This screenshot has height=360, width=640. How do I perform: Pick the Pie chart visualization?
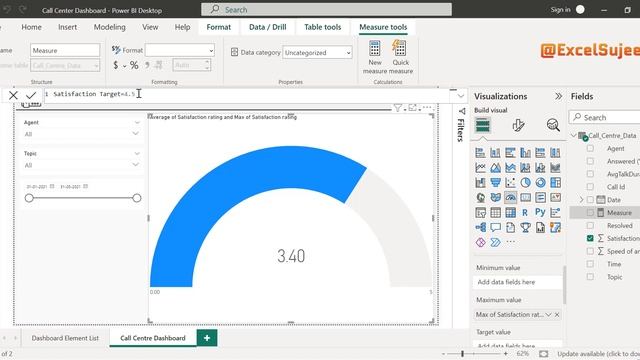tap(525, 182)
